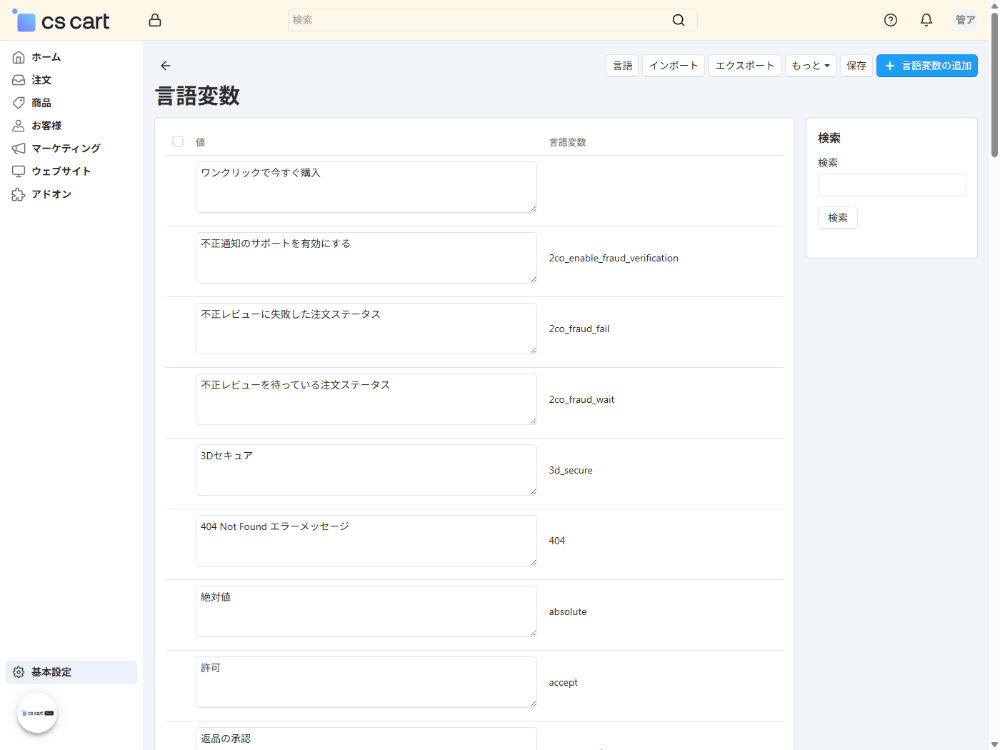
Task: Open the アドオン sidebar entry
Action: click(17, 194)
